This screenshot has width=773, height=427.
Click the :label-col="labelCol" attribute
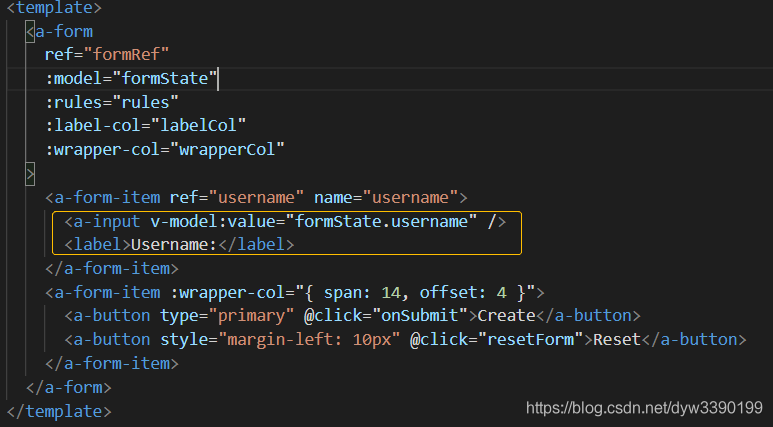click(x=145, y=125)
